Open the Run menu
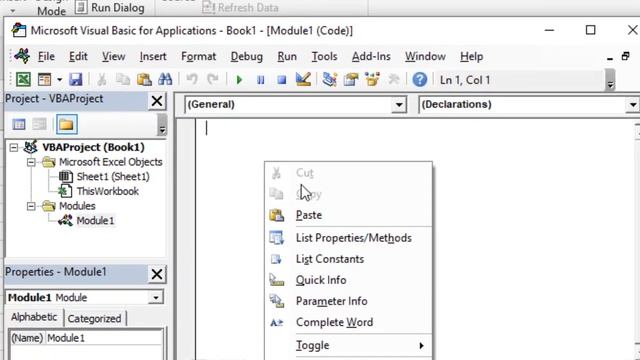 pyautogui.click(x=287, y=56)
